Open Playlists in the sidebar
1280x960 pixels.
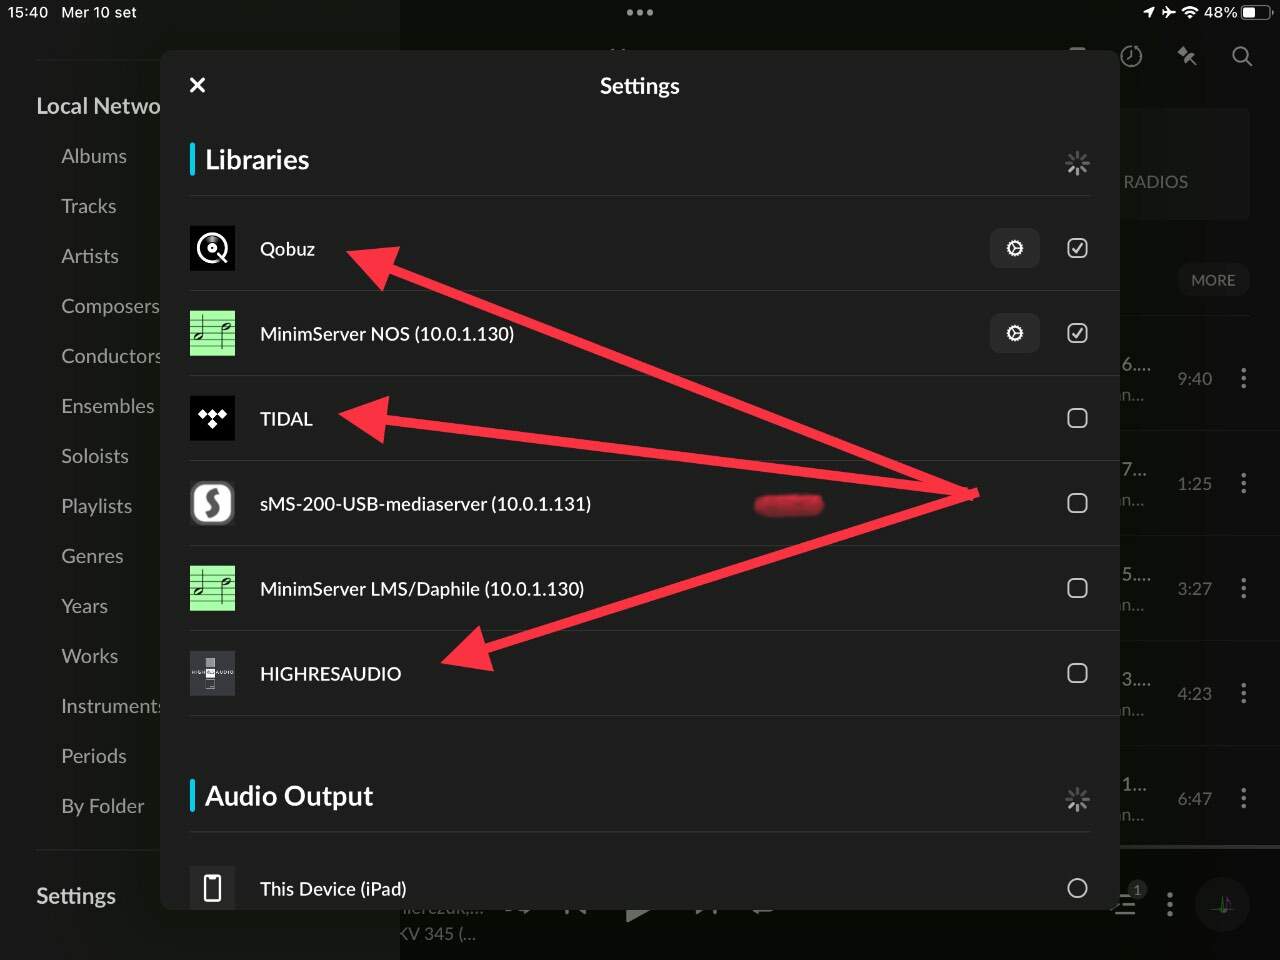(96, 506)
